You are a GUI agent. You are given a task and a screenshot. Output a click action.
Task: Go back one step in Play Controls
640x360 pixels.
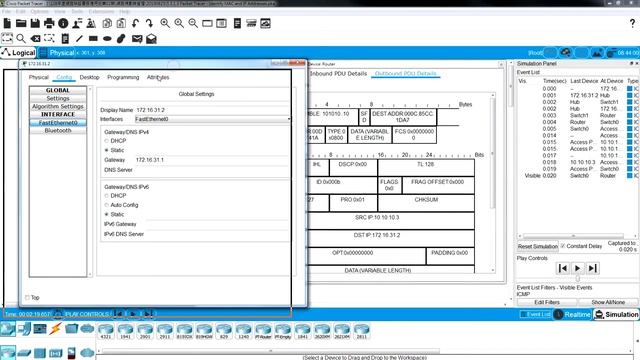click(x=563, y=268)
